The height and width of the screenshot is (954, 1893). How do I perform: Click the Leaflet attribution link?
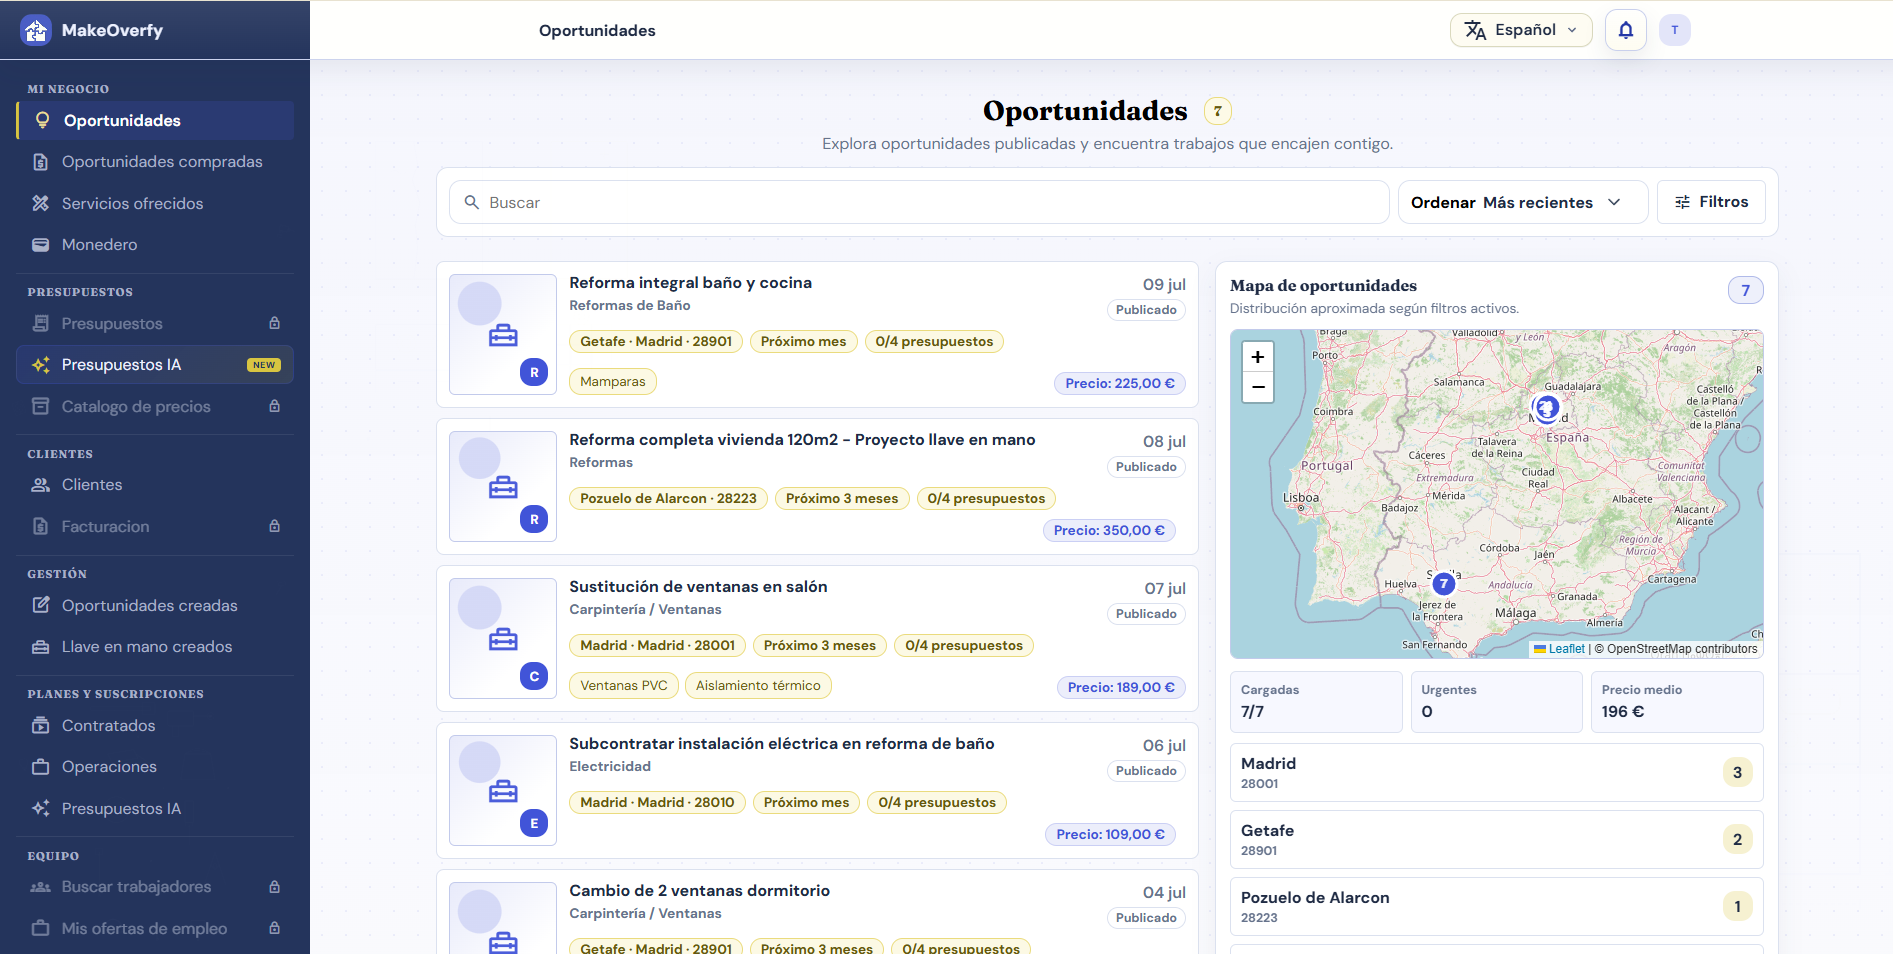coord(1566,649)
